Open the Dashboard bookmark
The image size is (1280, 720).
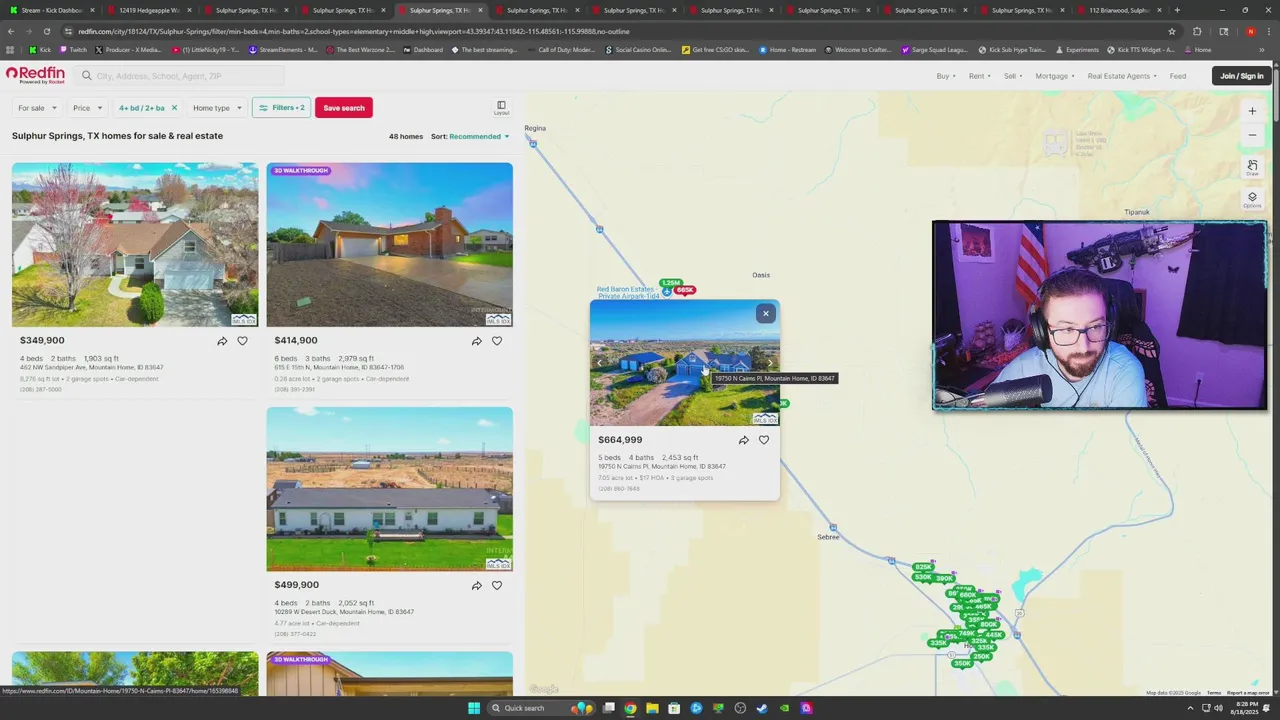coord(424,50)
